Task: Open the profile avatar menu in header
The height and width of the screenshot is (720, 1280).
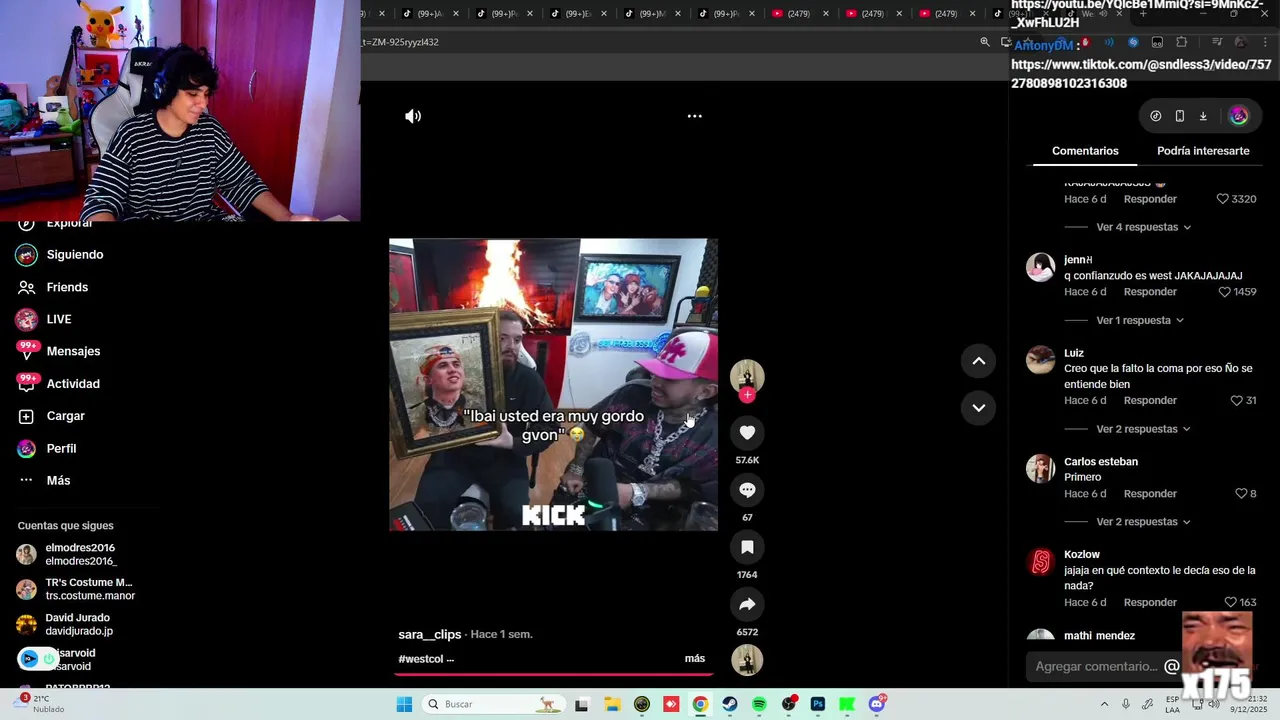Action: (x=1238, y=116)
